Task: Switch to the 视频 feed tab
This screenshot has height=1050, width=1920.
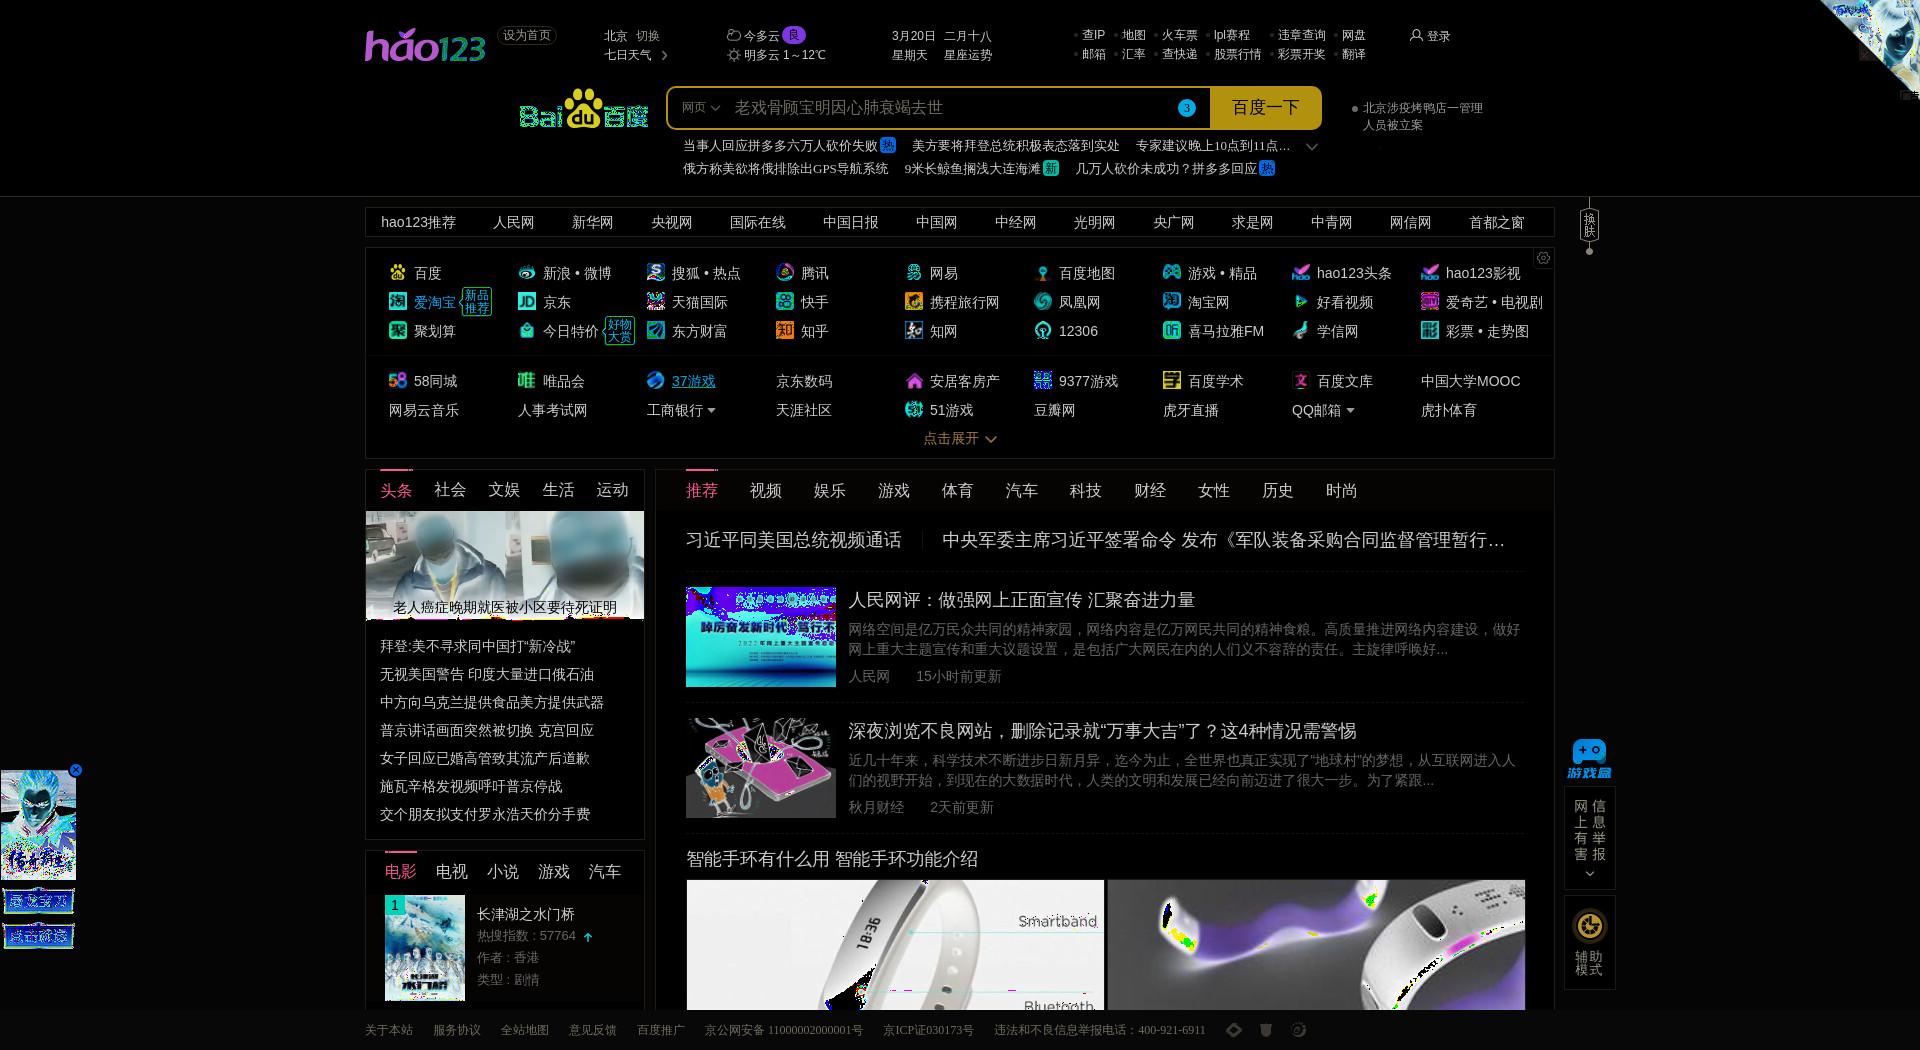Action: (x=765, y=491)
